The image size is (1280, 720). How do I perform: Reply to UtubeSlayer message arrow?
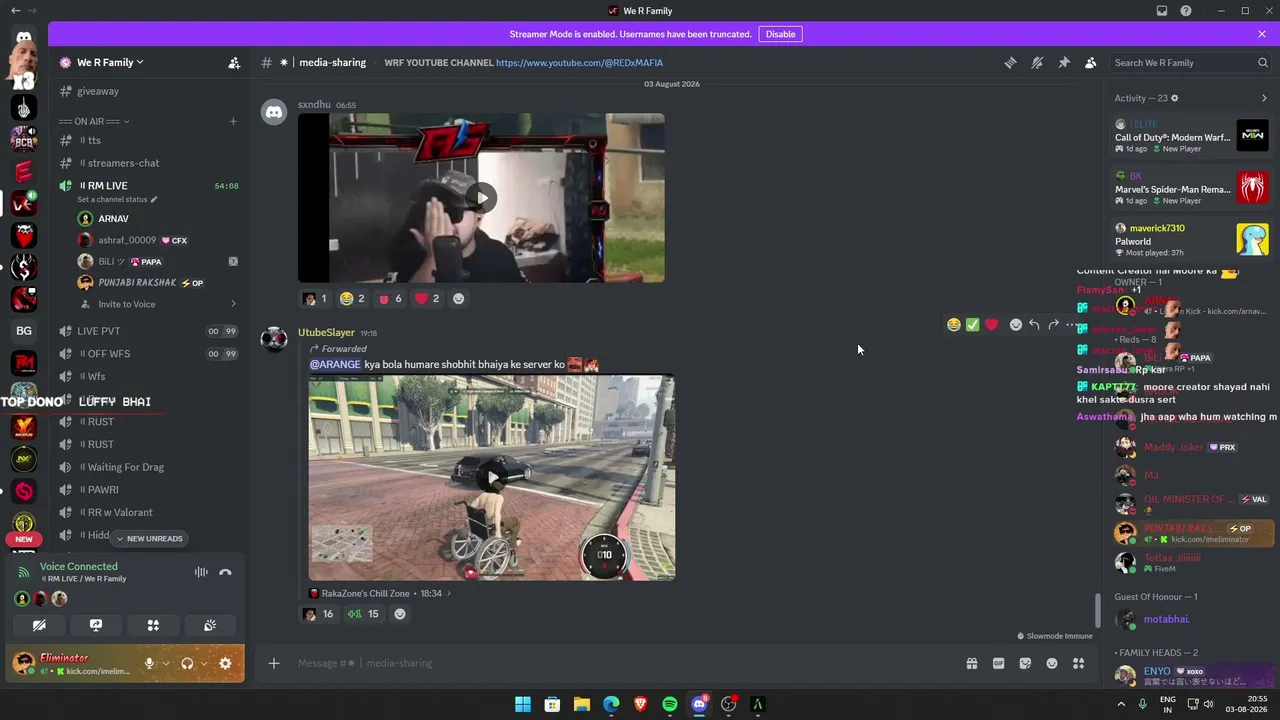[x=1034, y=325]
